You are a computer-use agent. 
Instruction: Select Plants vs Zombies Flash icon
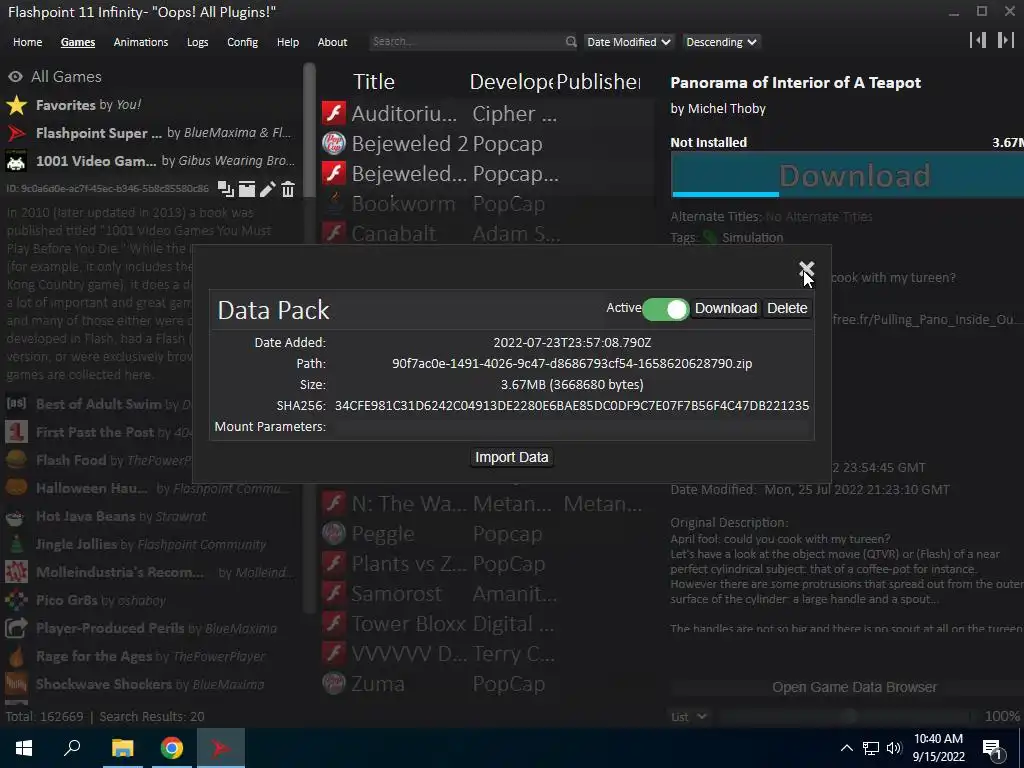tap(334, 564)
